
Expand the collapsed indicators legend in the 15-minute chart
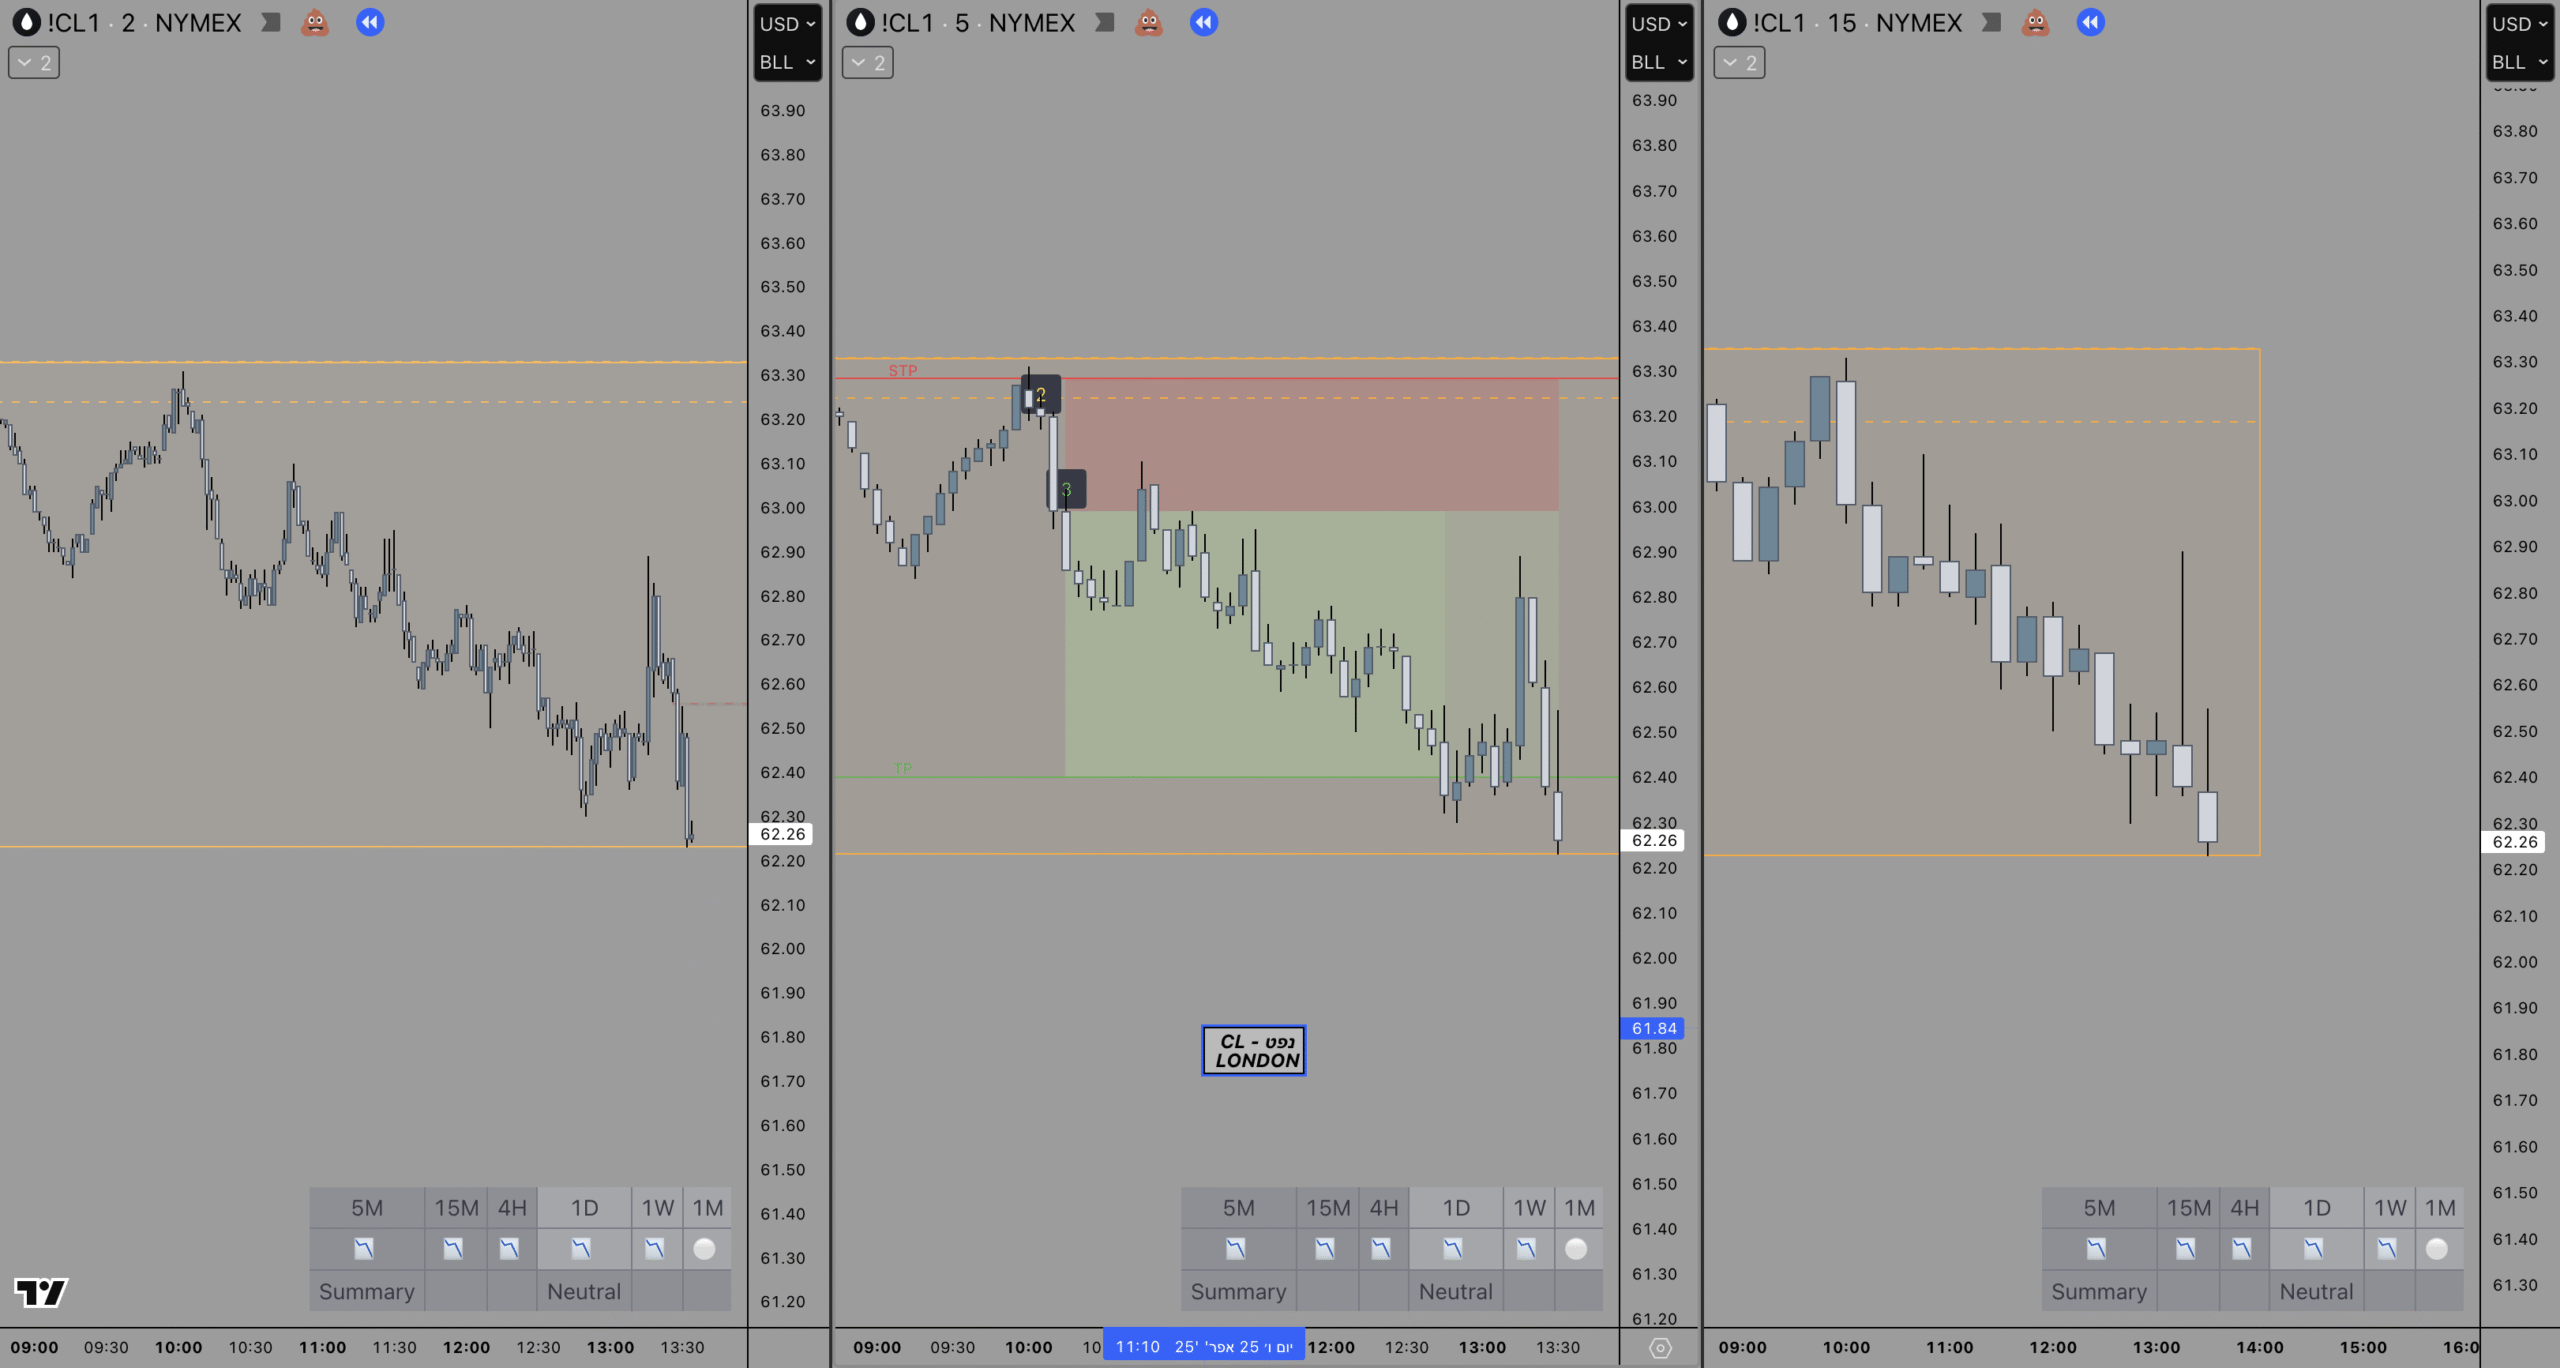pos(1739,62)
